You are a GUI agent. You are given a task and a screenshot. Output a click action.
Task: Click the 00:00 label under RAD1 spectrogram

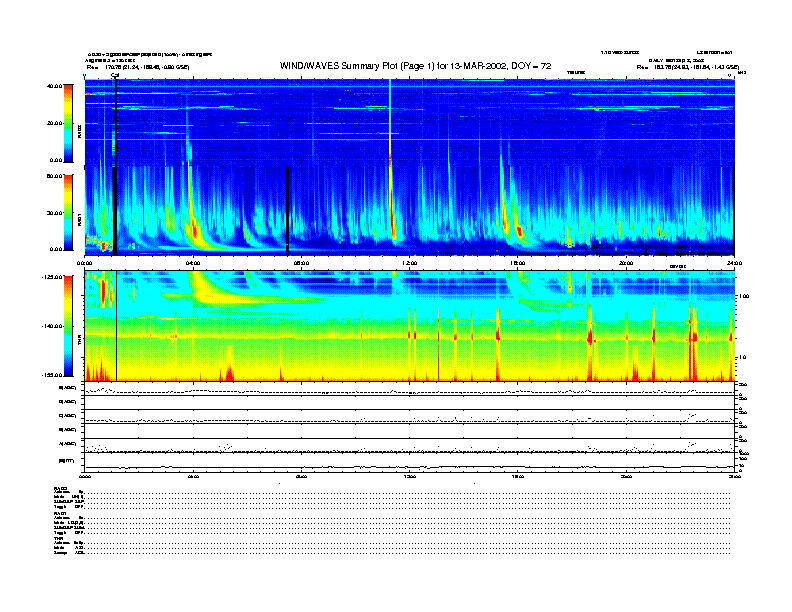(85, 263)
